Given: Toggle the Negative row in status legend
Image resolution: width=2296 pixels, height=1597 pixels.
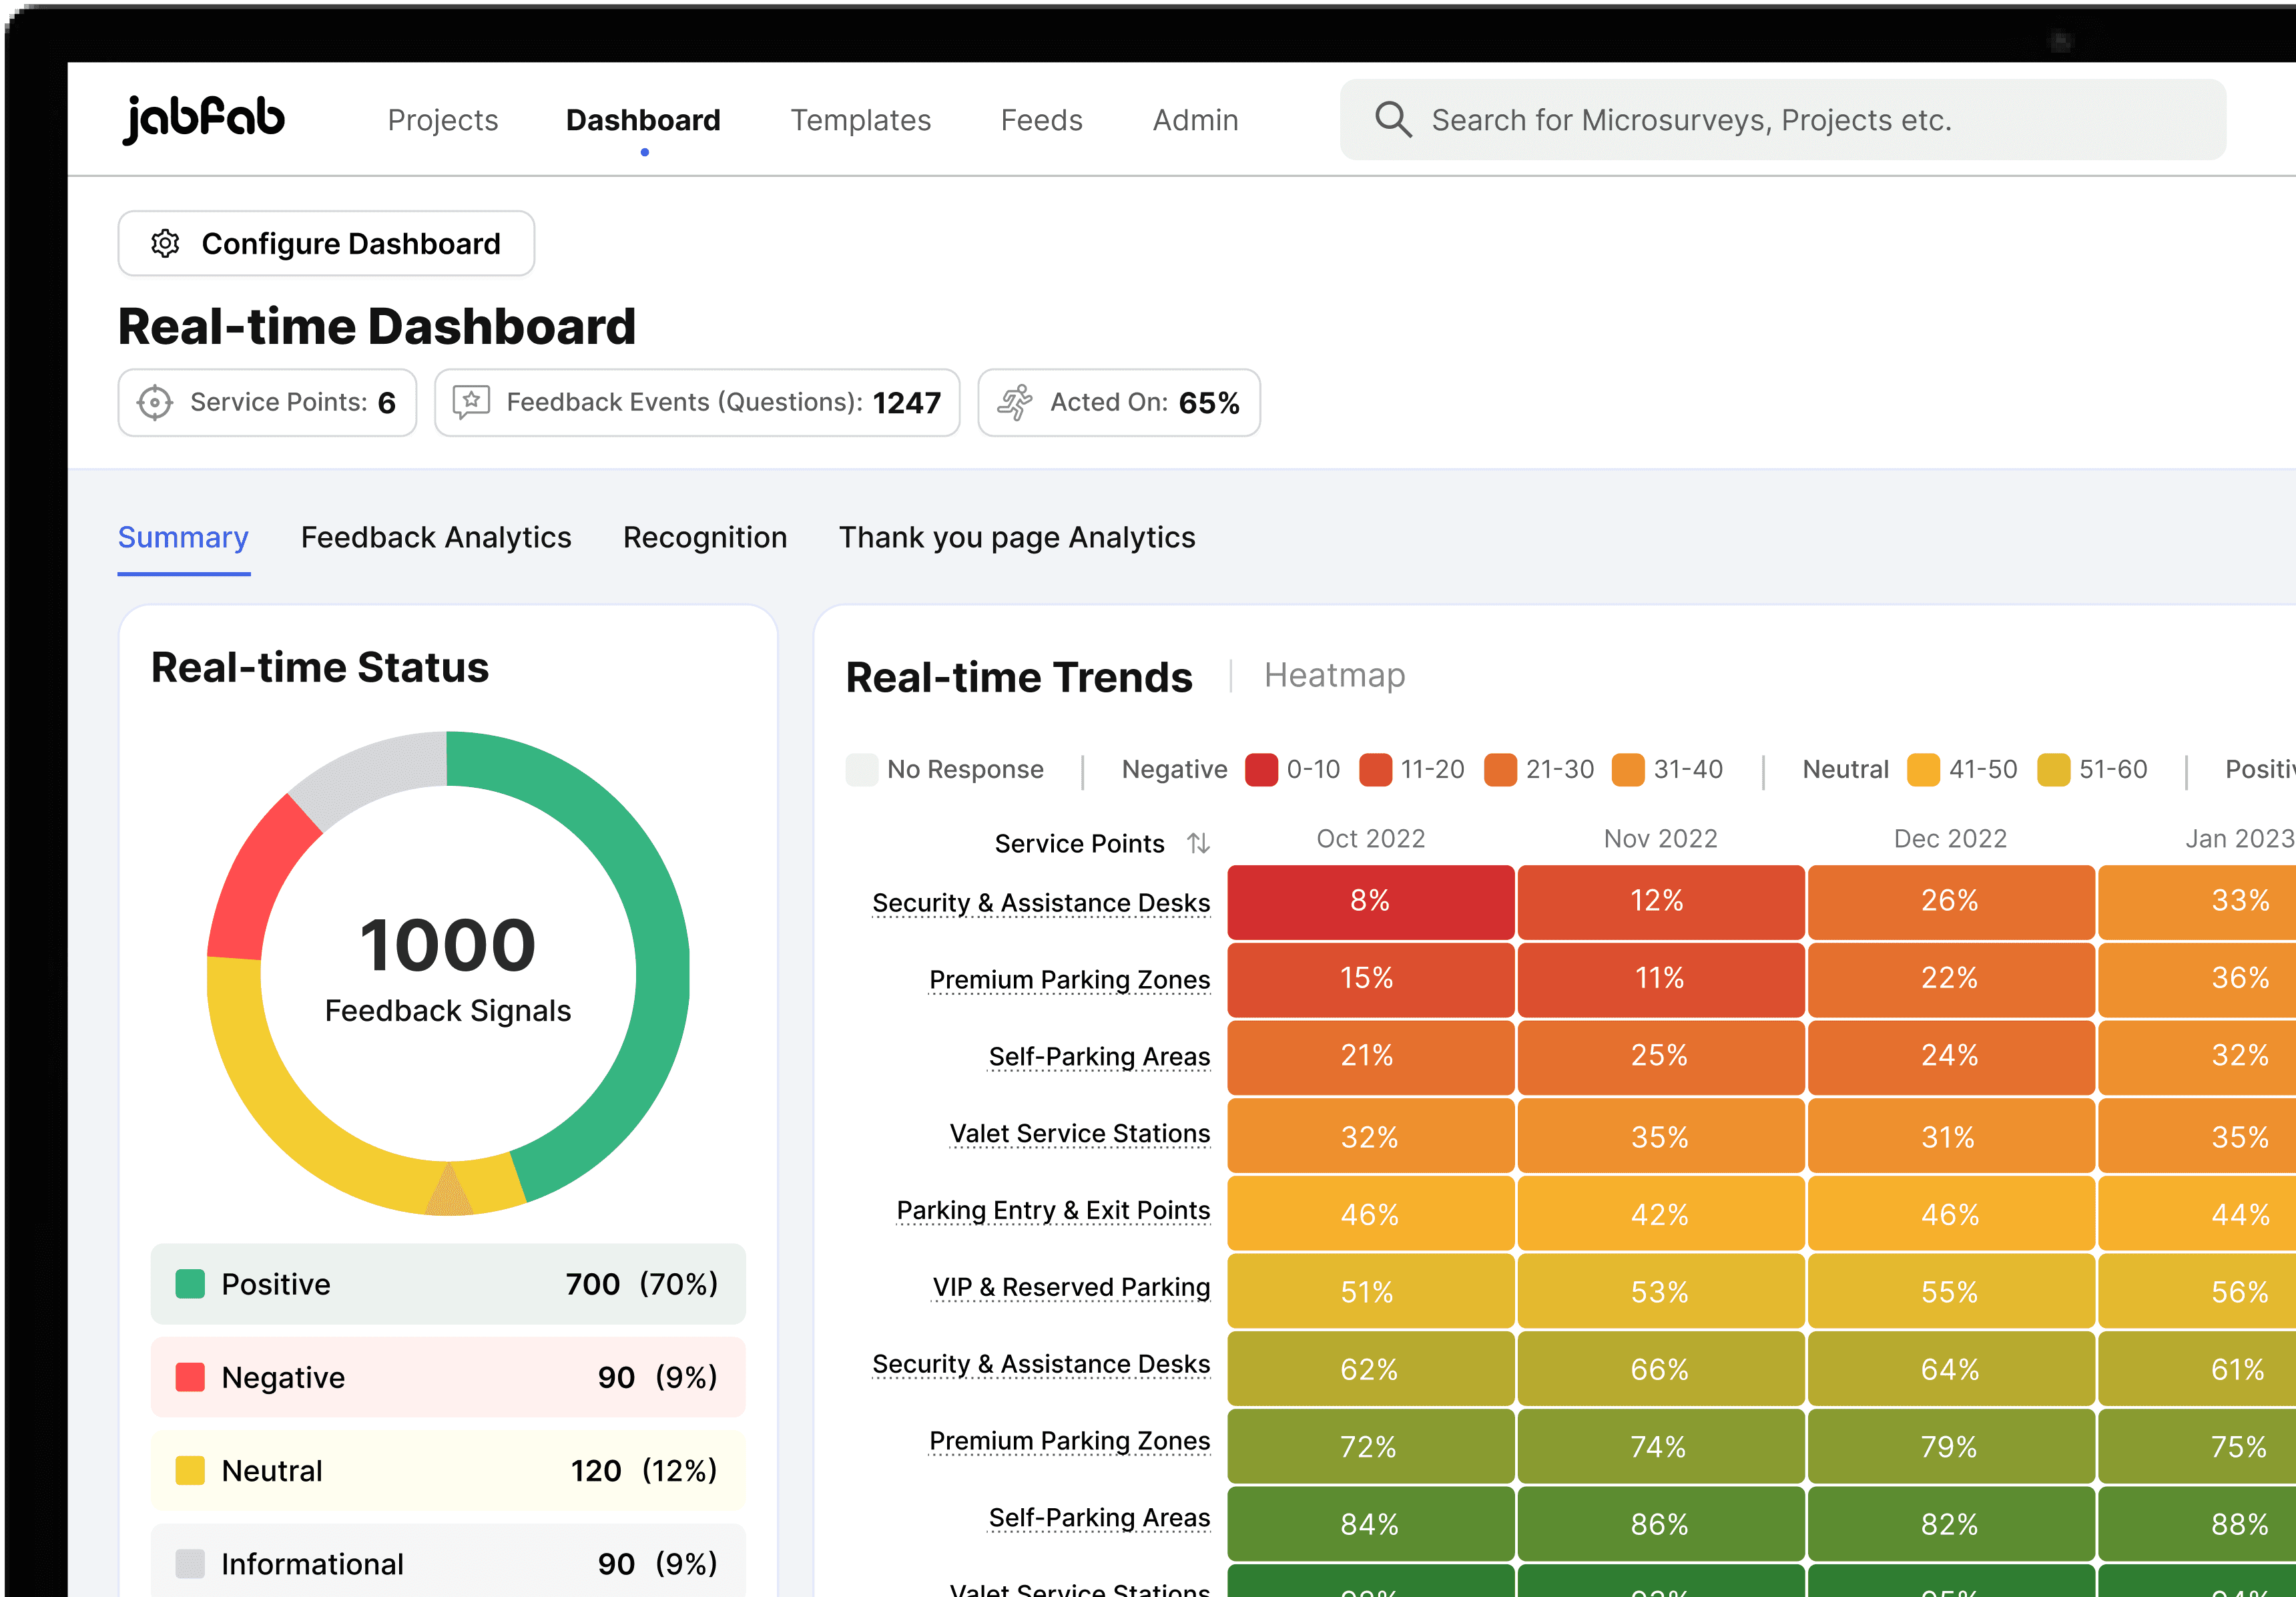Looking at the screenshot, I should point(448,1377).
